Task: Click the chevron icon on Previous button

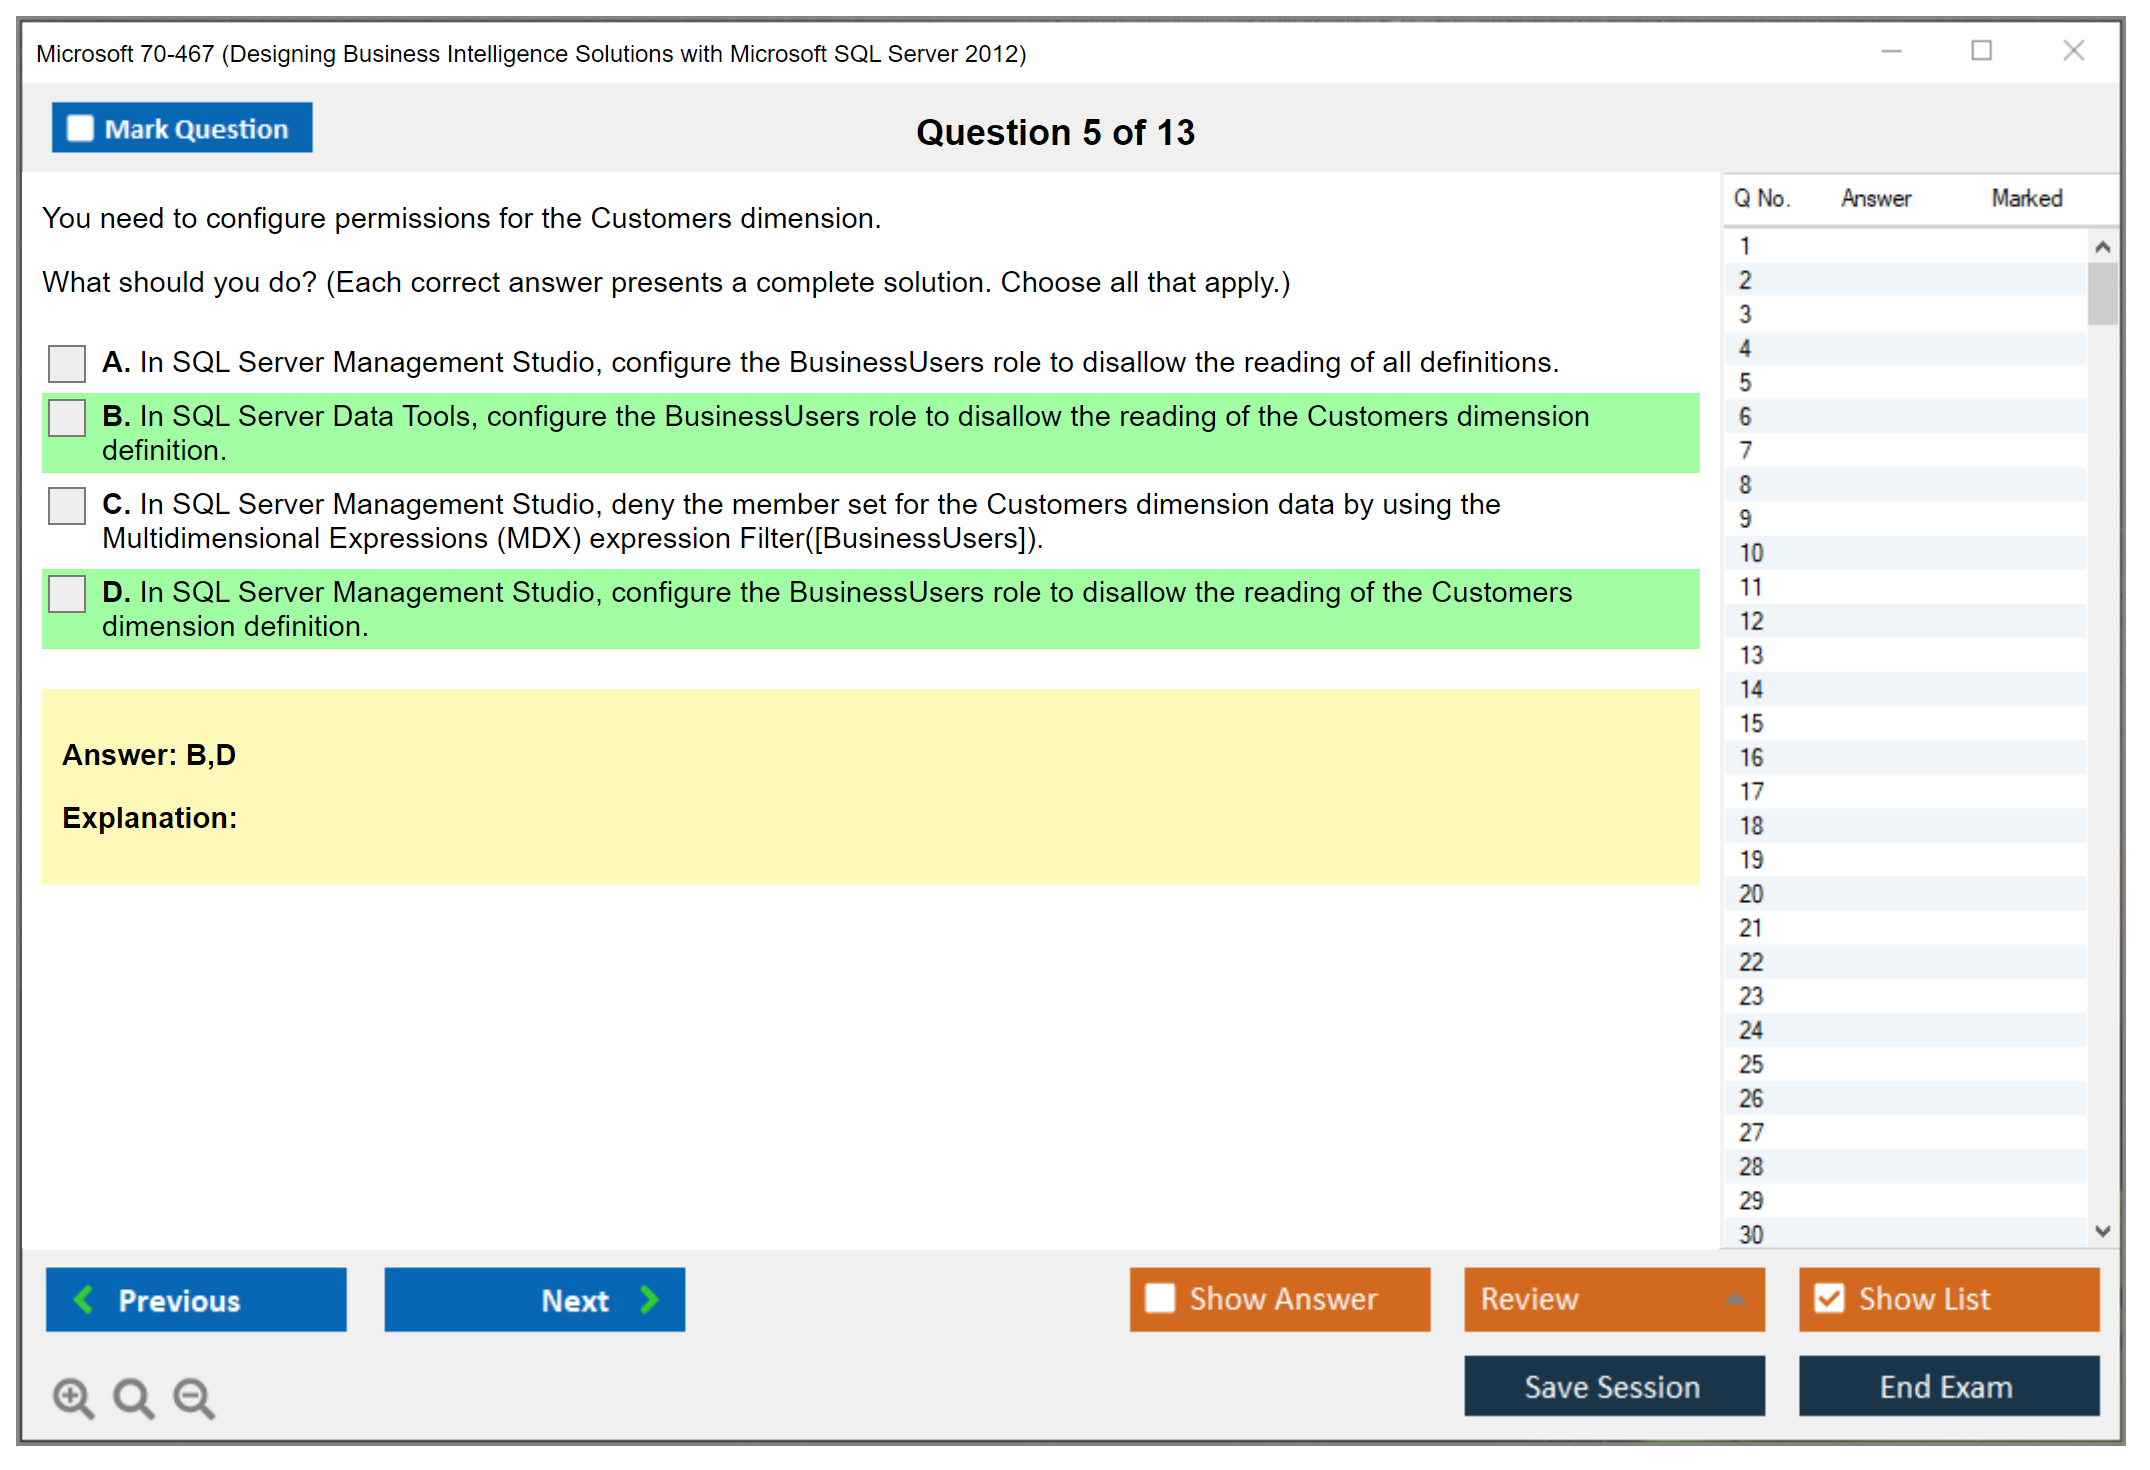Action: click(x=85, y=1300)
